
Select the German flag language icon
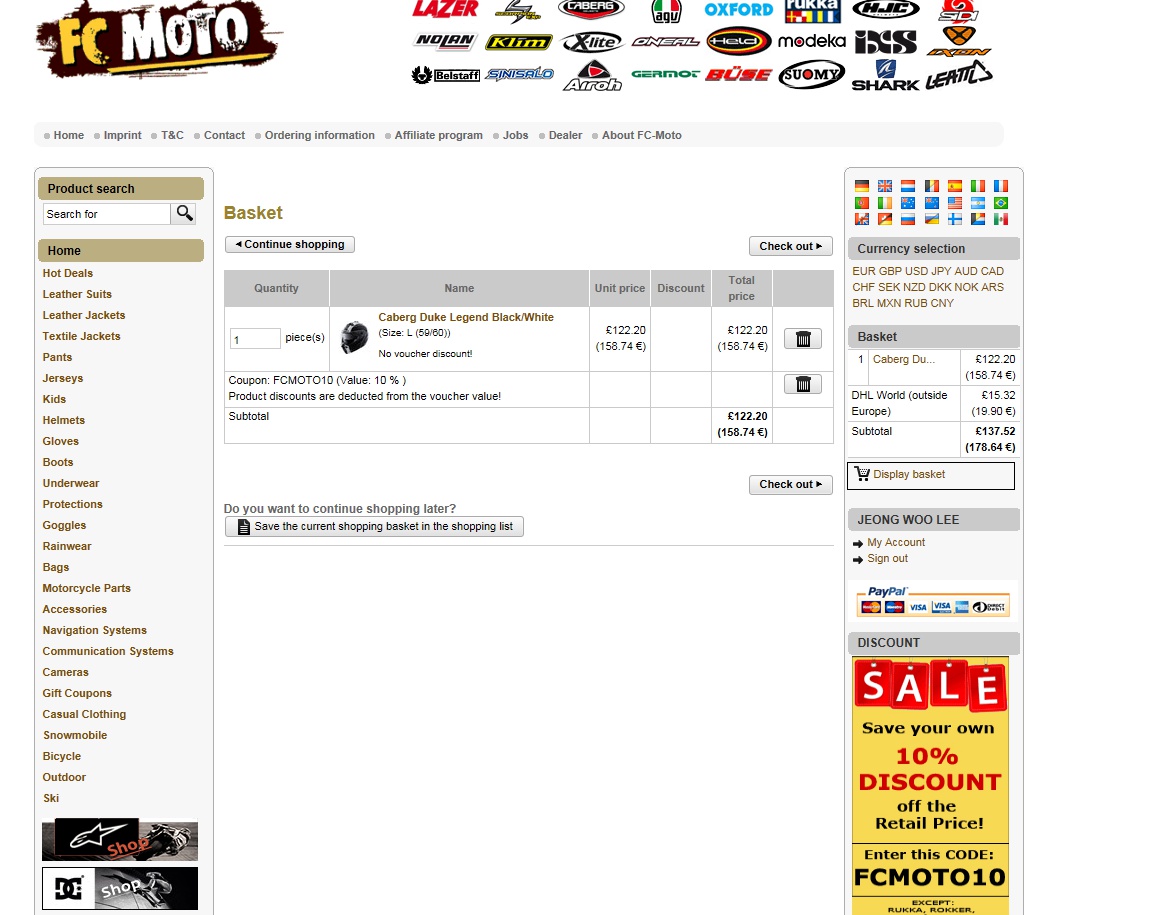pos(862,186)
